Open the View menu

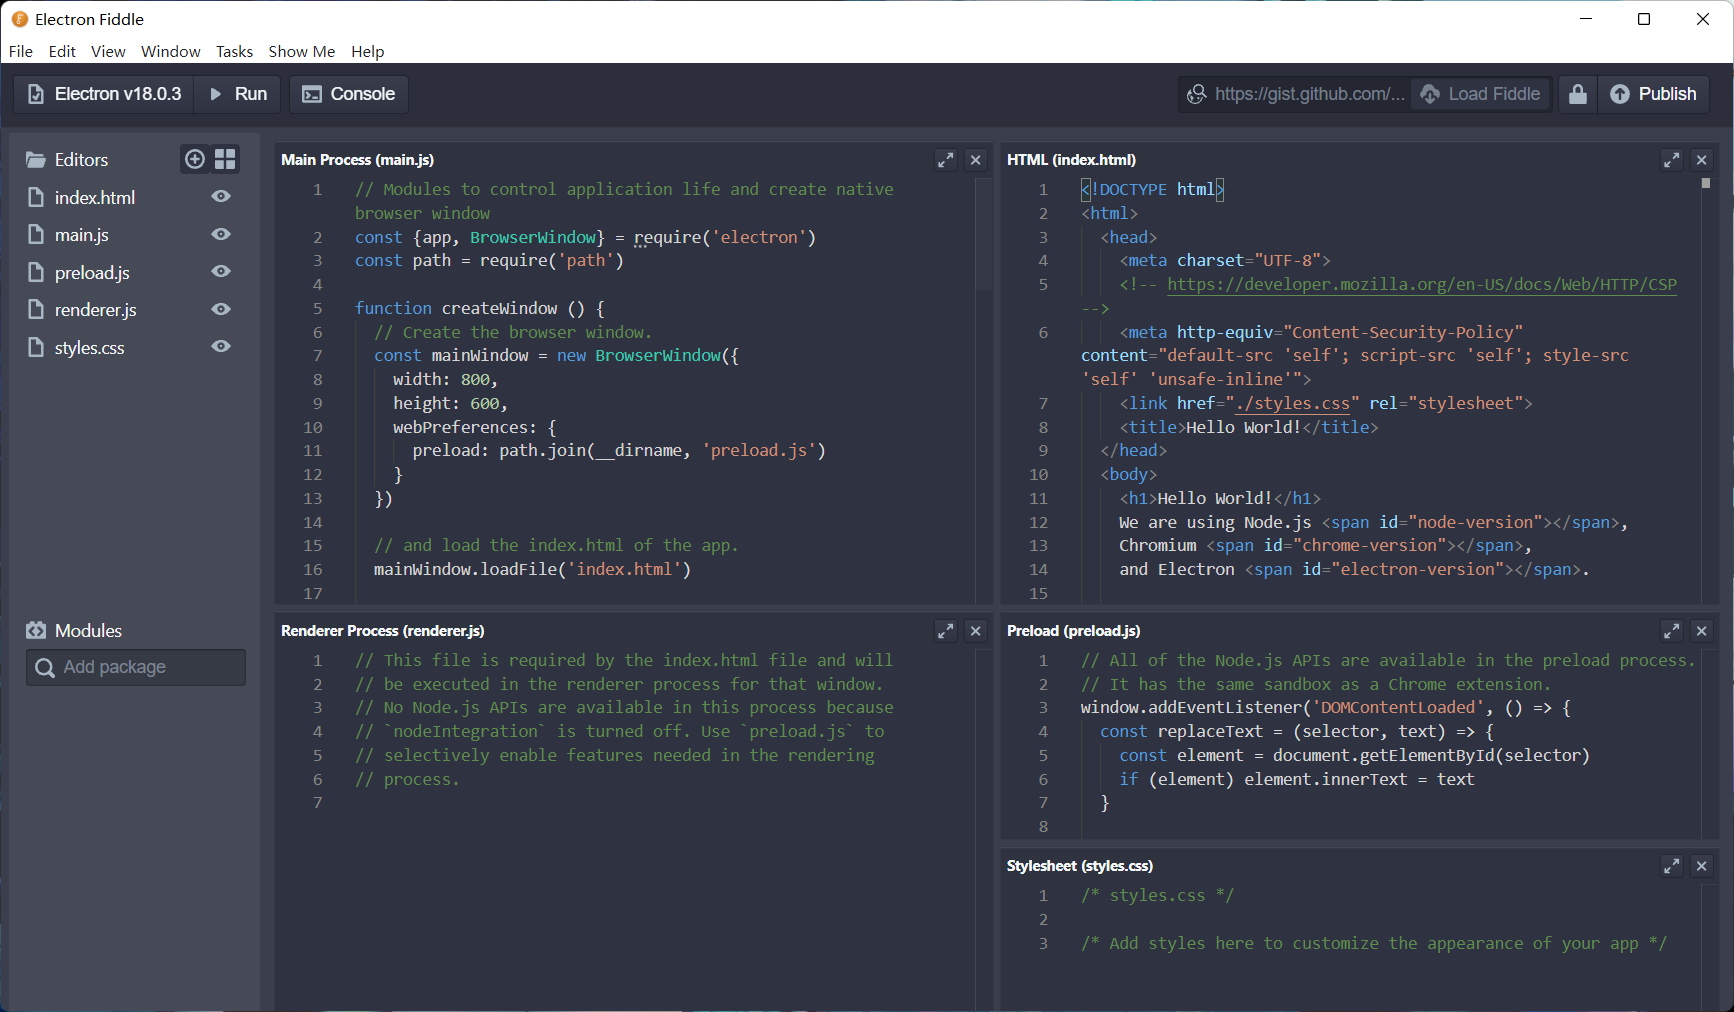(108, 51)
